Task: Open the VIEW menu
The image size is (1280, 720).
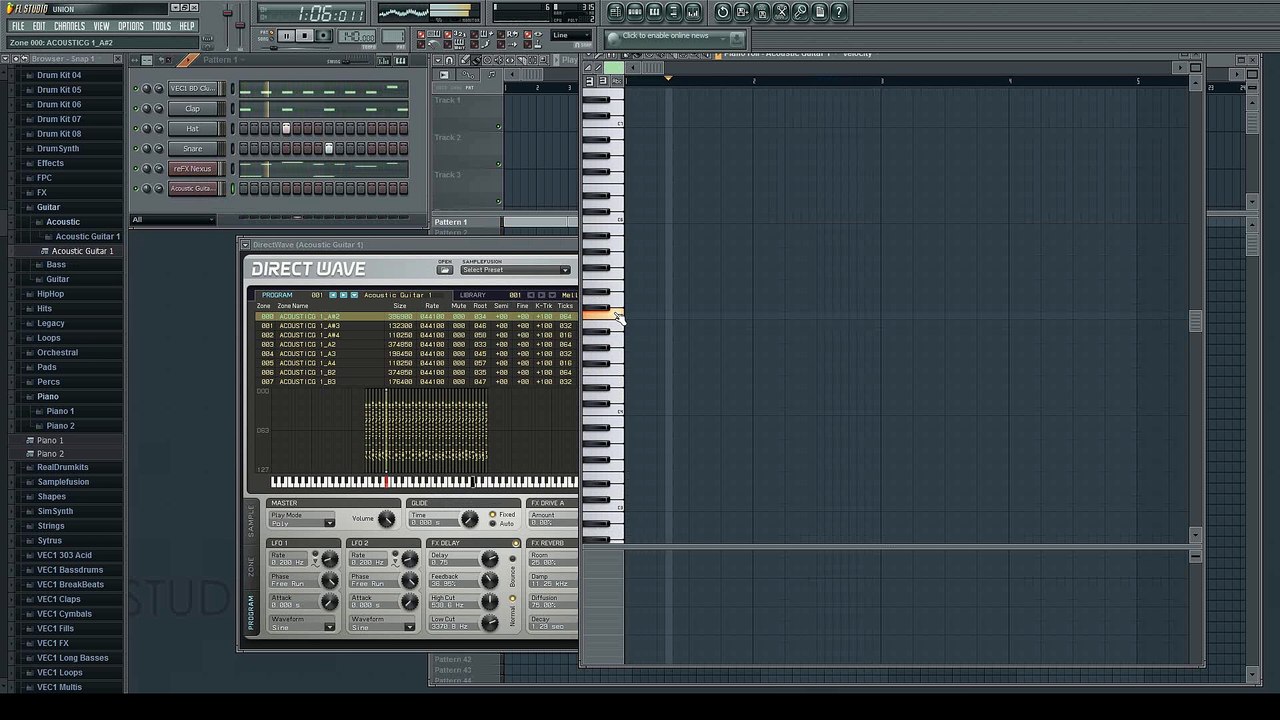Action: (x=102, y=26)
